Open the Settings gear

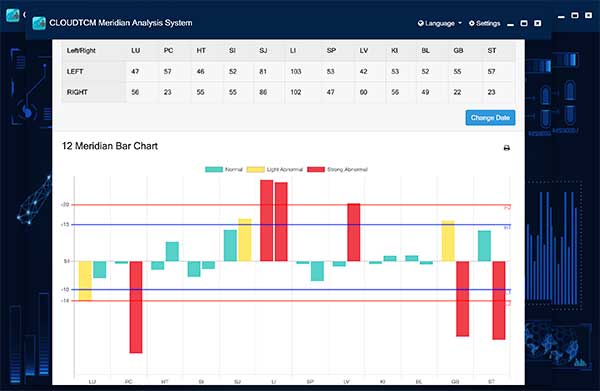[484, 23]
